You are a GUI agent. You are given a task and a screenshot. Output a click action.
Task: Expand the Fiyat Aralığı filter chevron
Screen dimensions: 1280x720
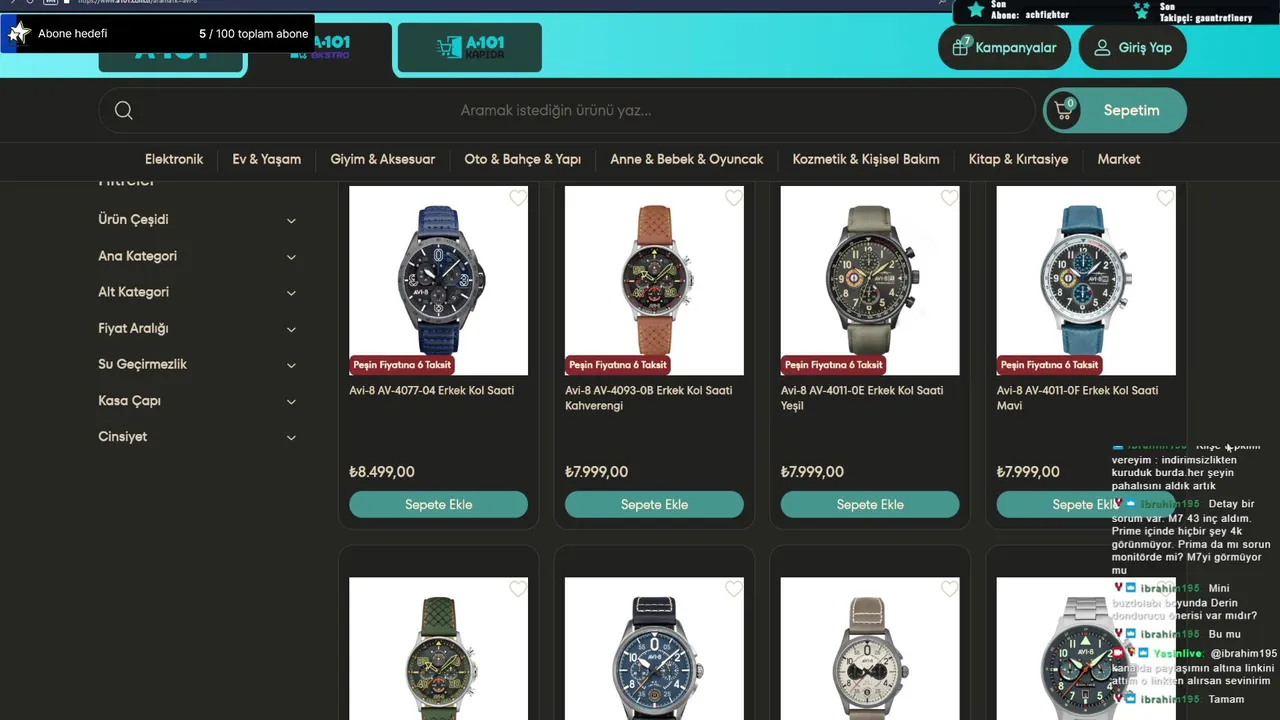coord(291,329)
